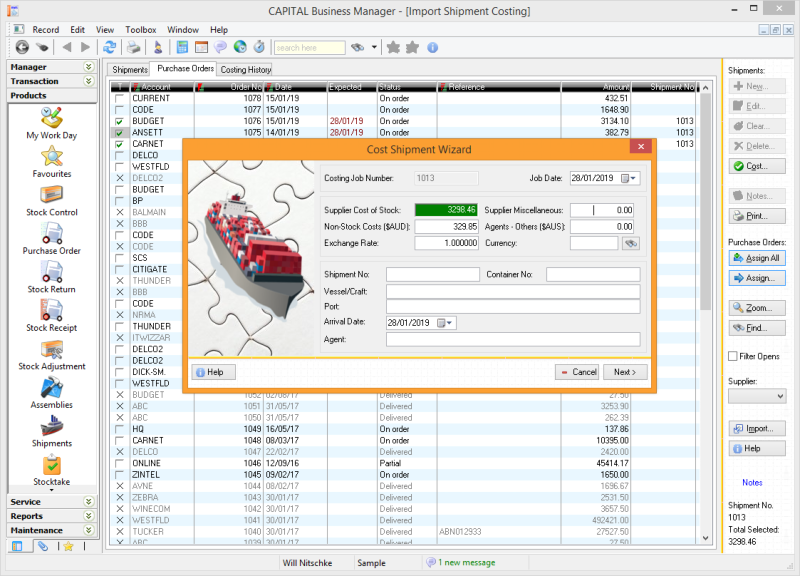
Task: Click the first star toolbar icon
Action: (393, 47)
